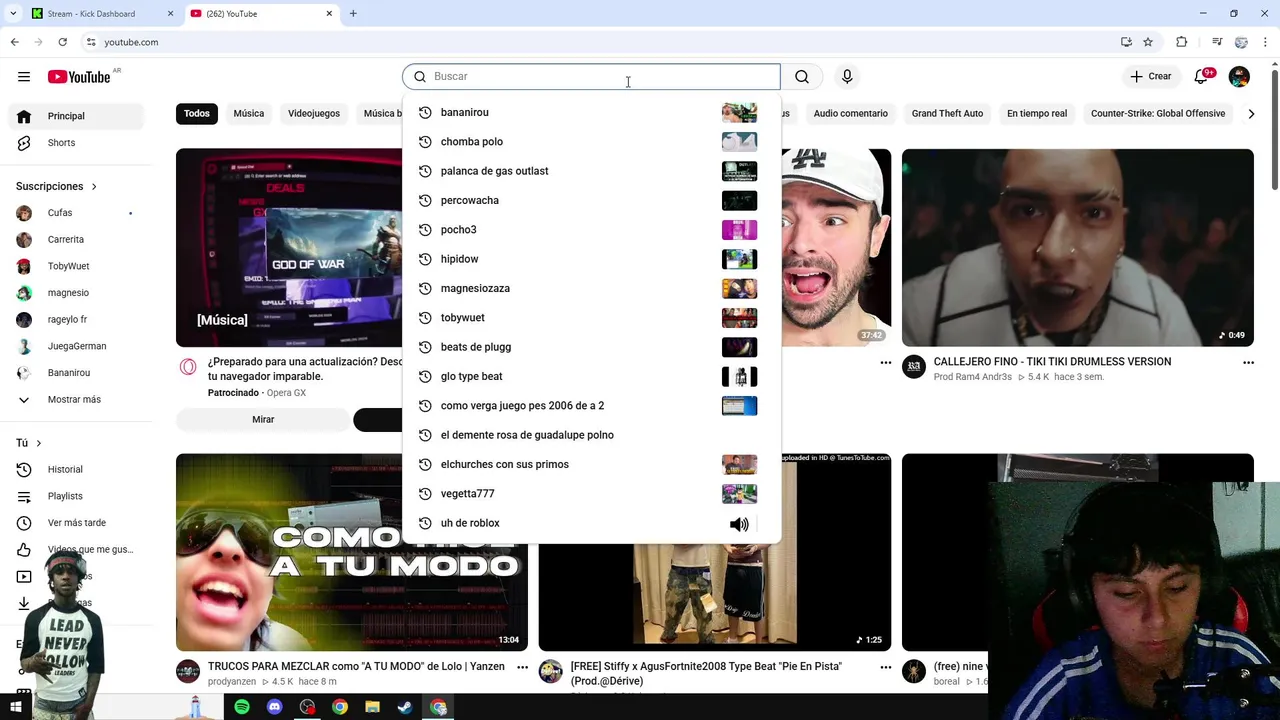This screenshot has width=1280, height=720.
Task: Click the Crear button
Action: pos(1150,77)
